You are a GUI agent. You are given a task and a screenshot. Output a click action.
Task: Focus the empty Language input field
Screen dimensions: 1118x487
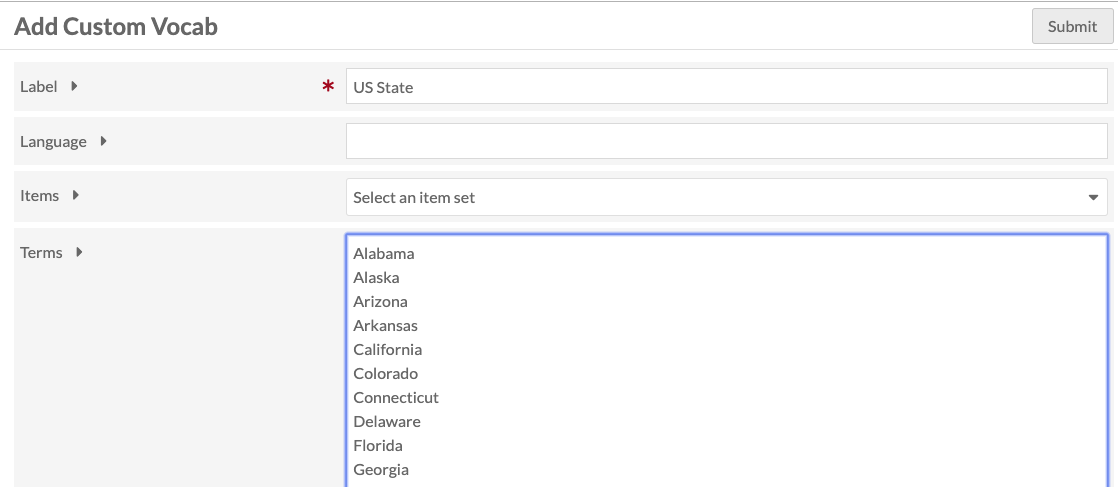726,141
